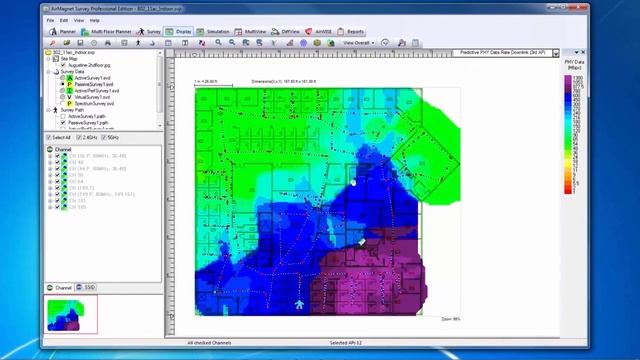Open the MultiView mode
The height and width of the screenshot is (360, 640).
coord(250,32)
